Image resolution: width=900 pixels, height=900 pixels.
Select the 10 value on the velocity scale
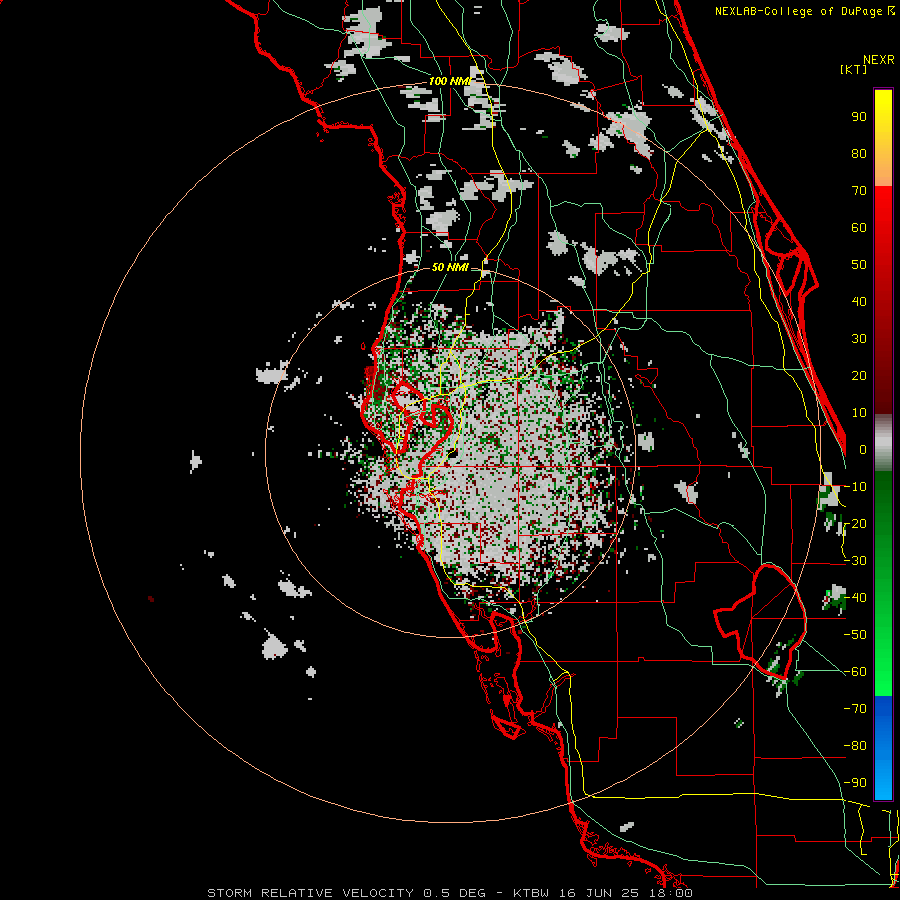click(859, 413)
